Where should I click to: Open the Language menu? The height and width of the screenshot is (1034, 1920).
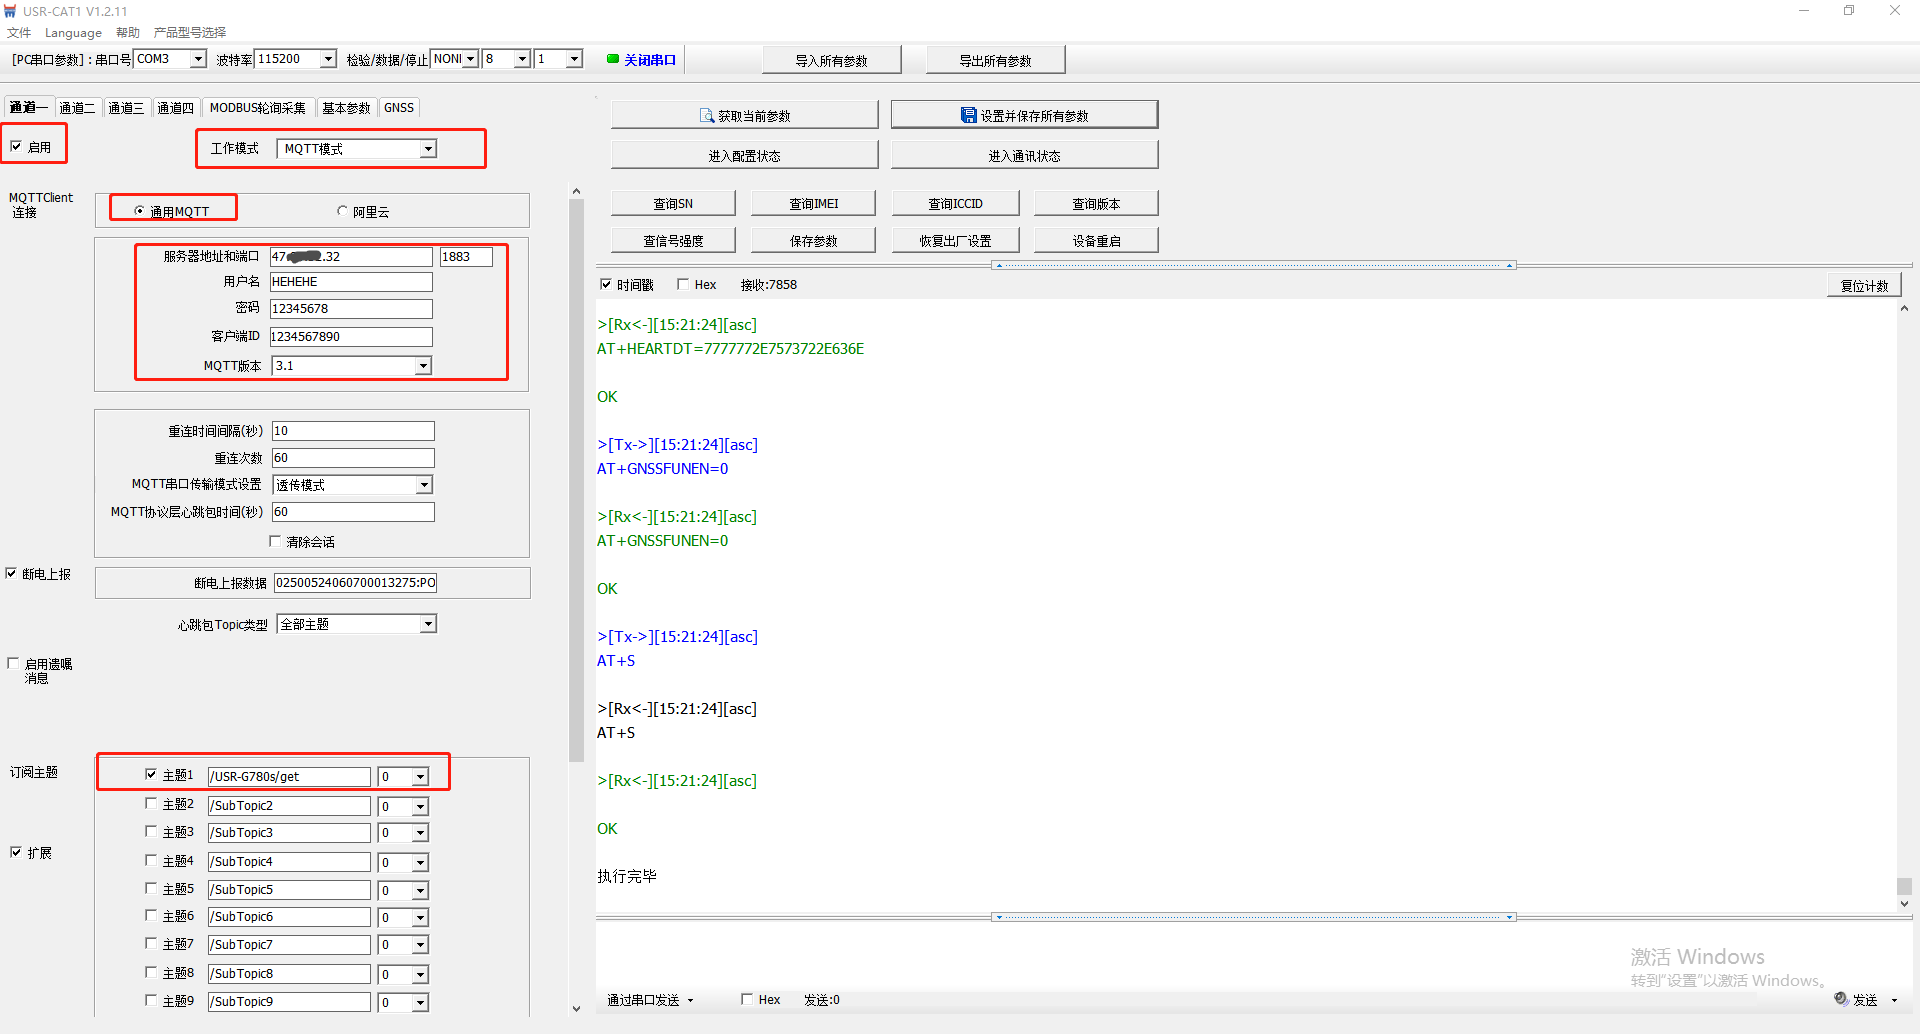(x=73, y=33)
